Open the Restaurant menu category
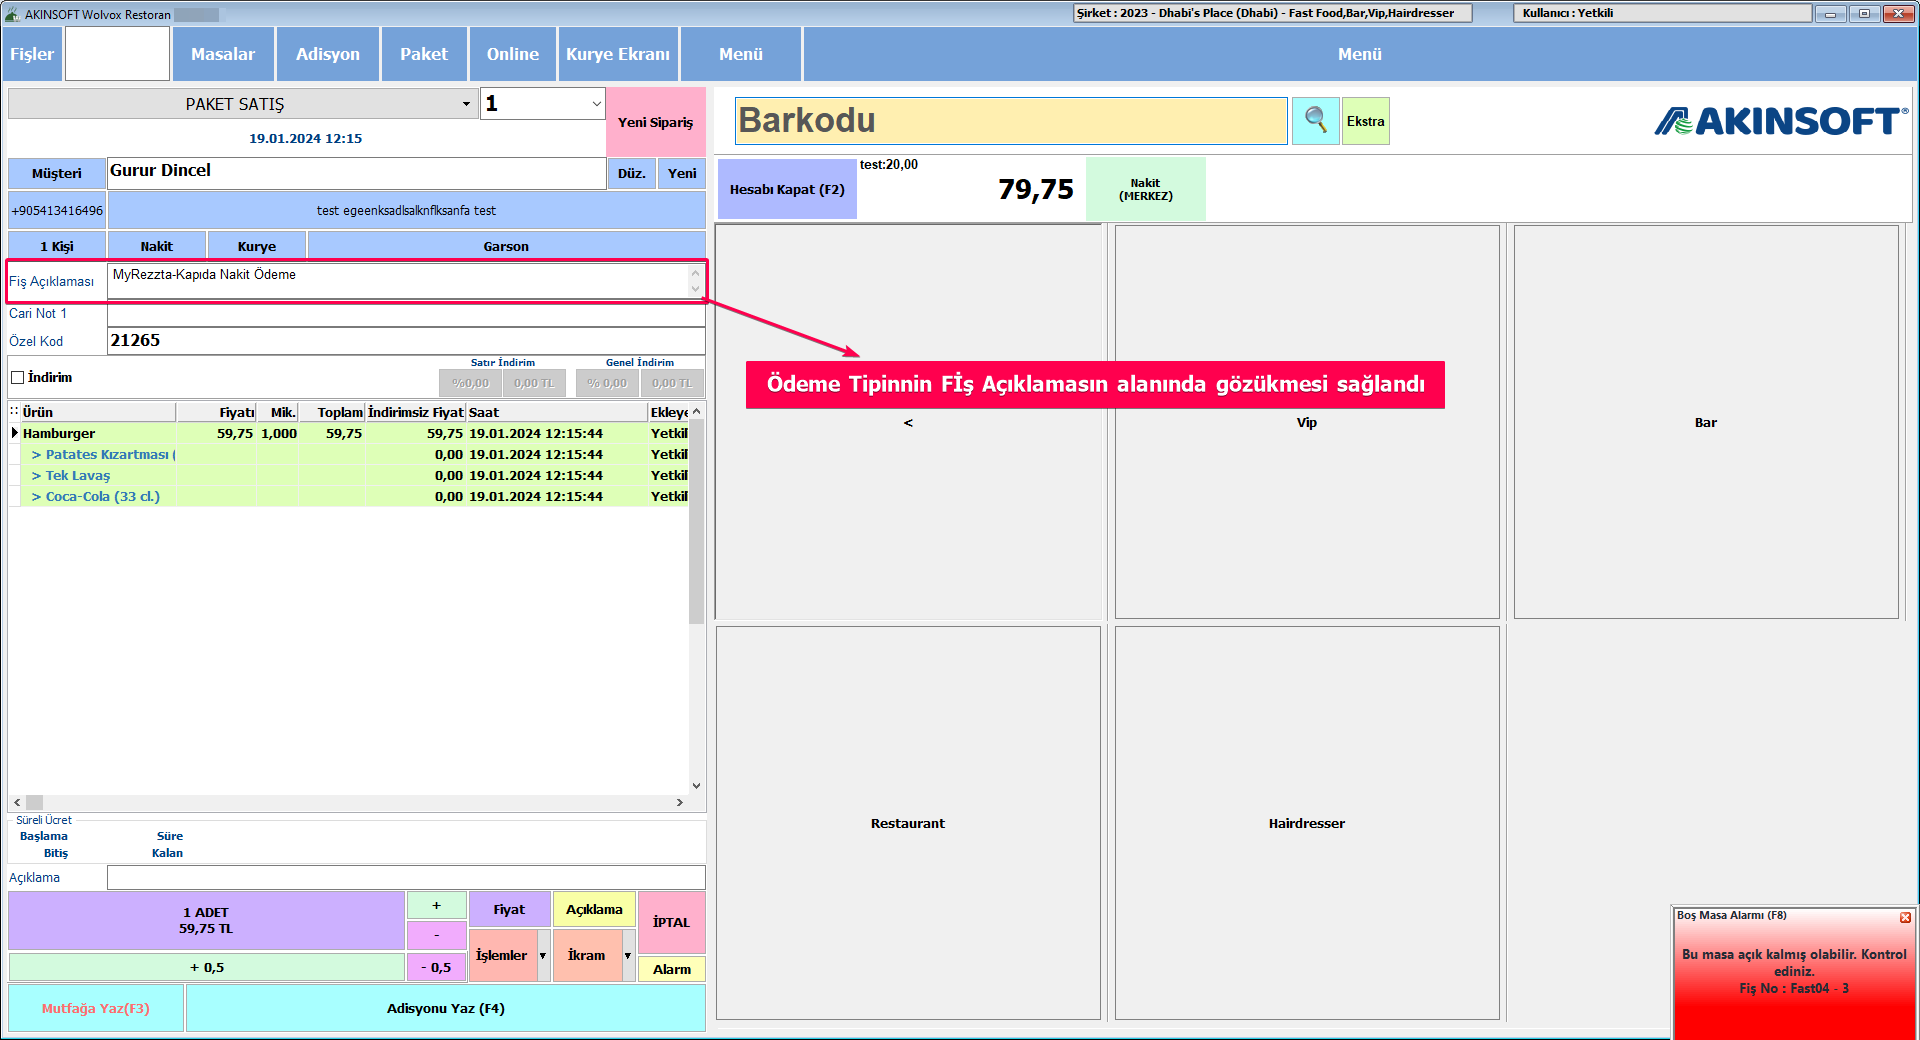The image size is (1920, 1040). [907, 823]
